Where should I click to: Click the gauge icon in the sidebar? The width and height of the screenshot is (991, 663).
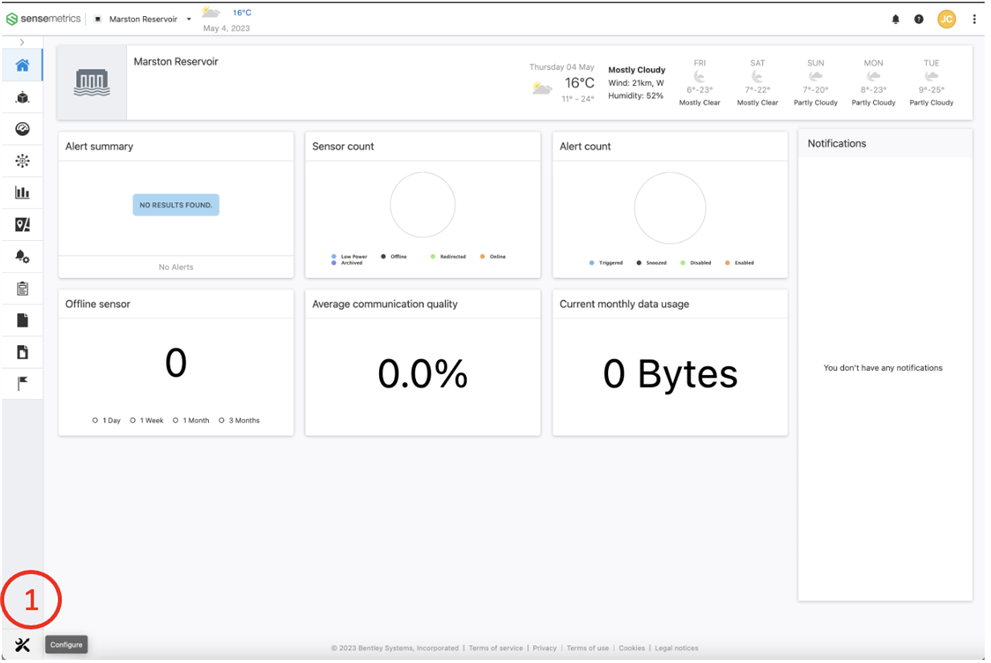[22, 129]
